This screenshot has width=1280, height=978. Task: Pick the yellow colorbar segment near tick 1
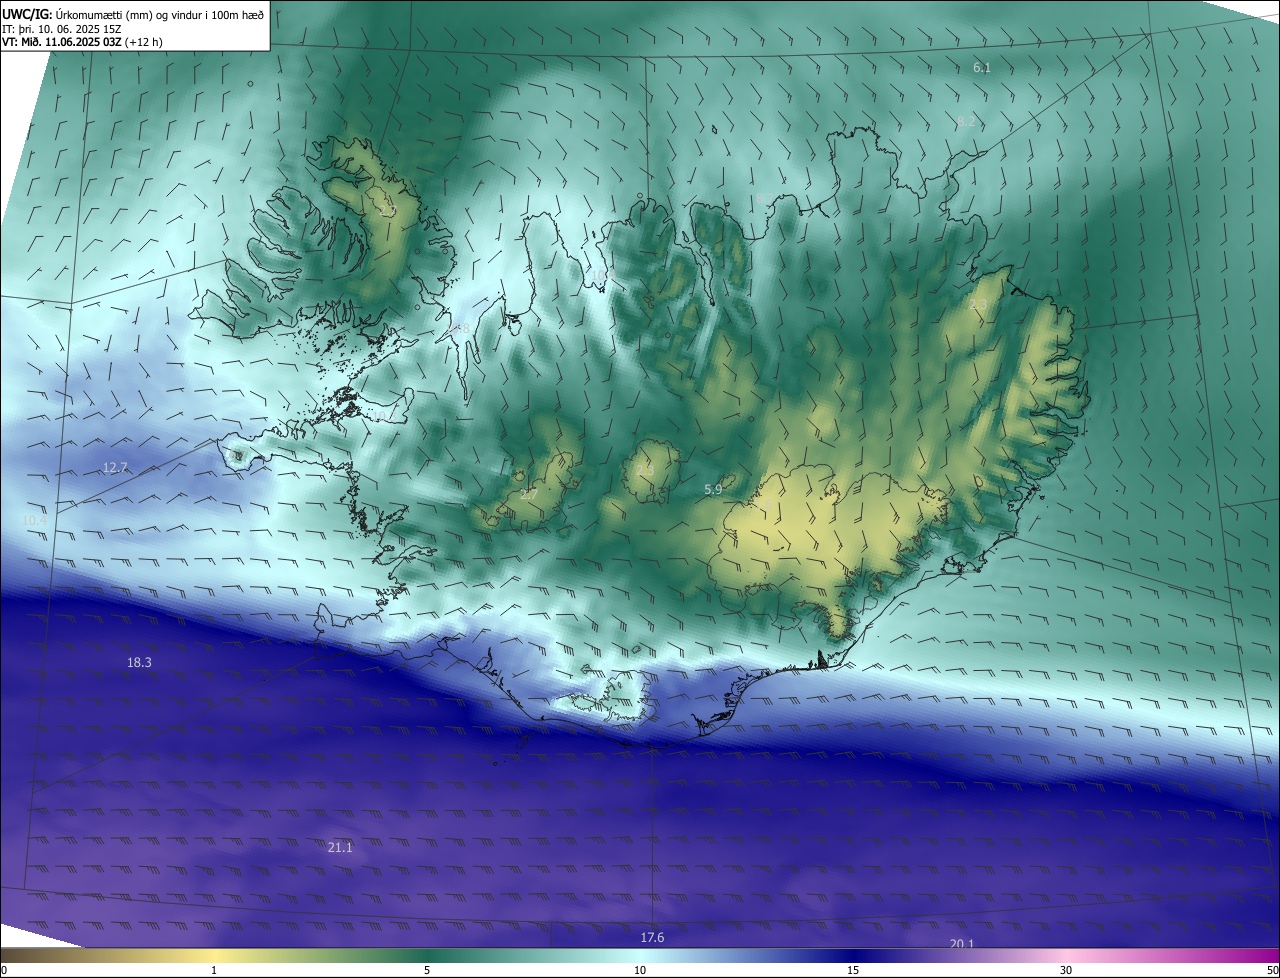pyautogui.click(x=214, y=956)
